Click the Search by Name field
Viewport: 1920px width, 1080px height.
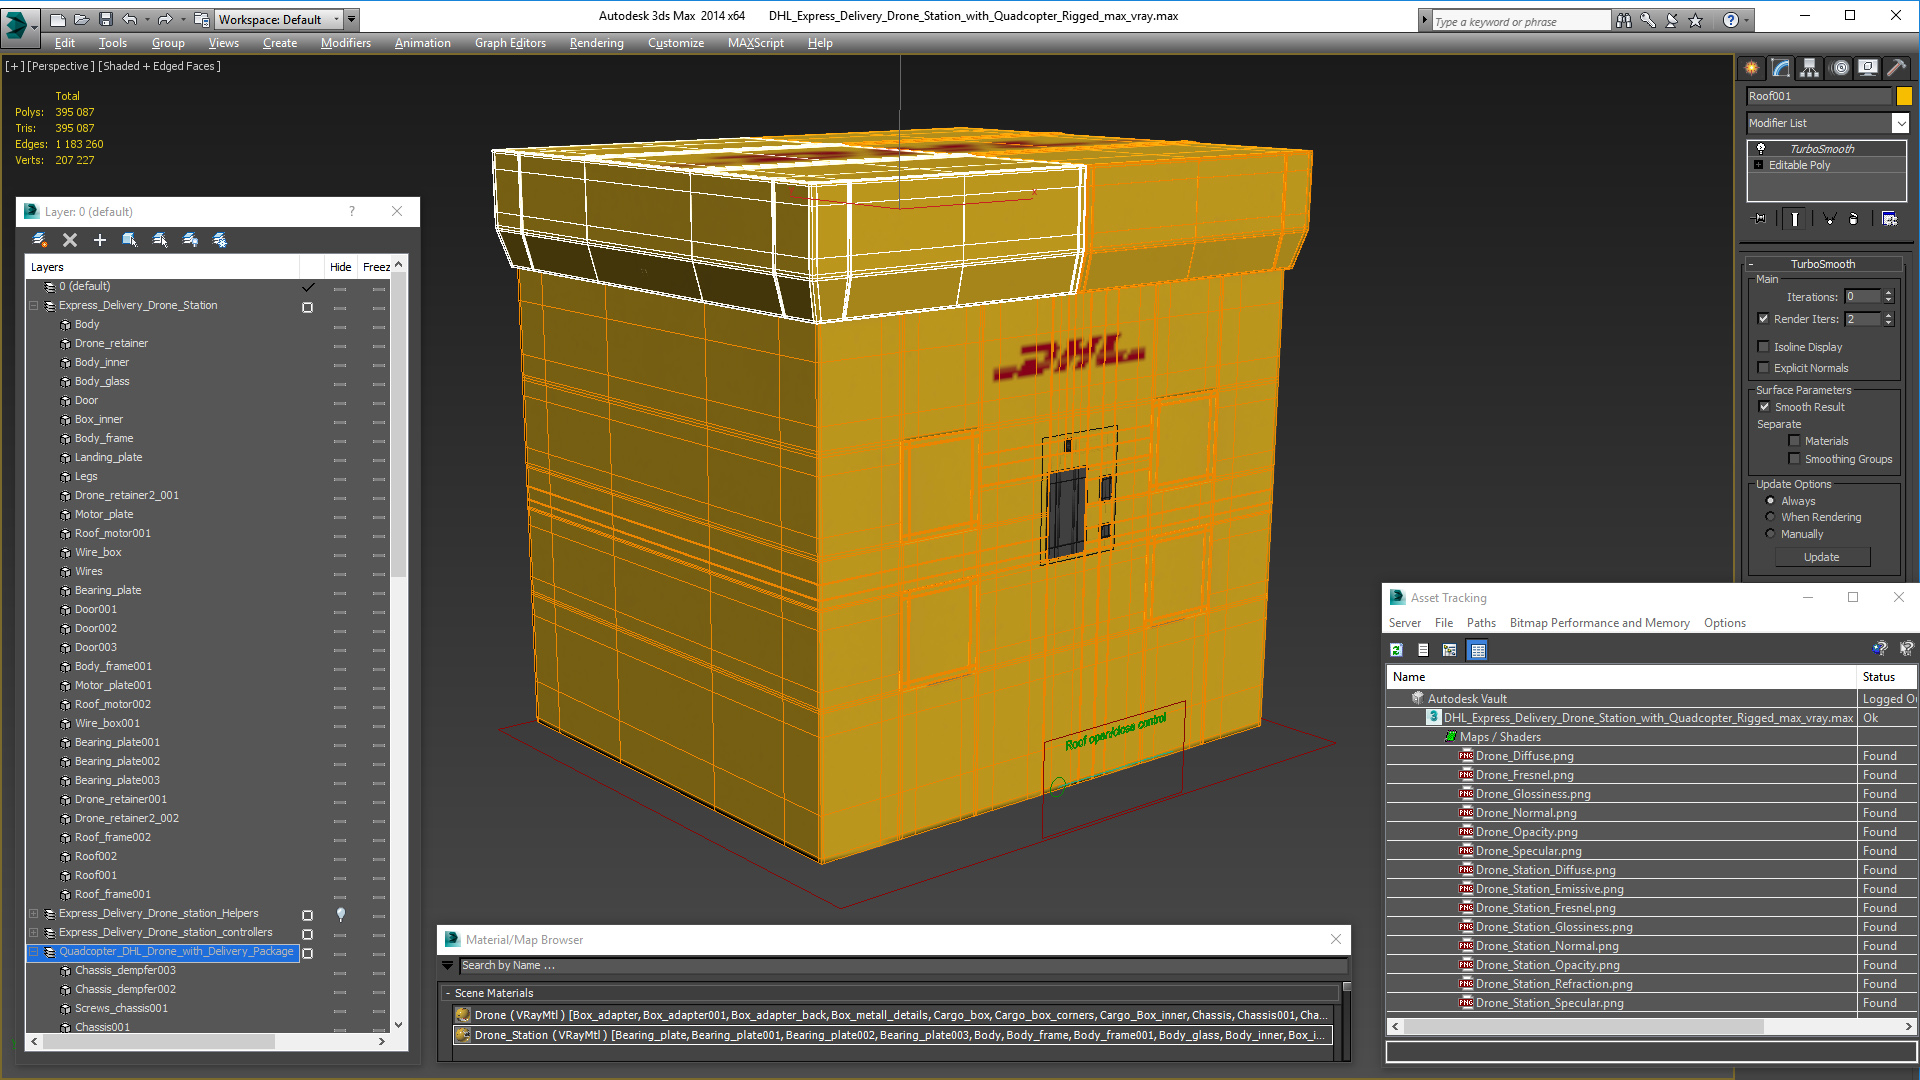(x=903, y=966)
